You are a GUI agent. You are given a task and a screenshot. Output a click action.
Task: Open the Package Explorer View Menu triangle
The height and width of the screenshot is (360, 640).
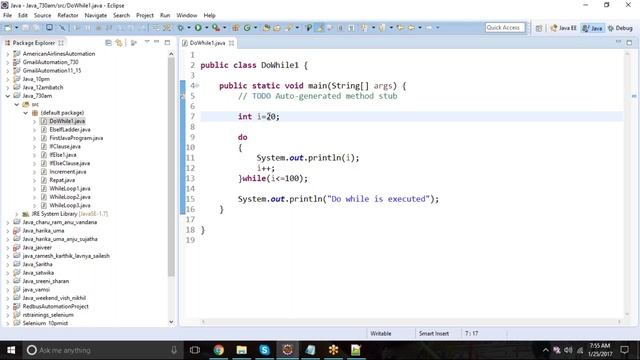(147, 42)
